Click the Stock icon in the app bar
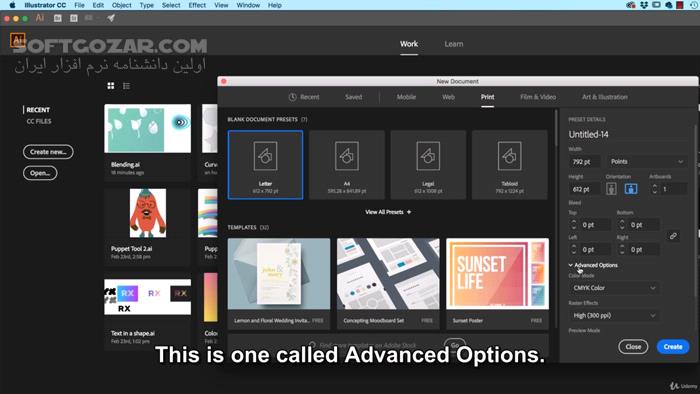Image resolution: width=700 pixels, height=394 pixels. [x=74, y=18]
